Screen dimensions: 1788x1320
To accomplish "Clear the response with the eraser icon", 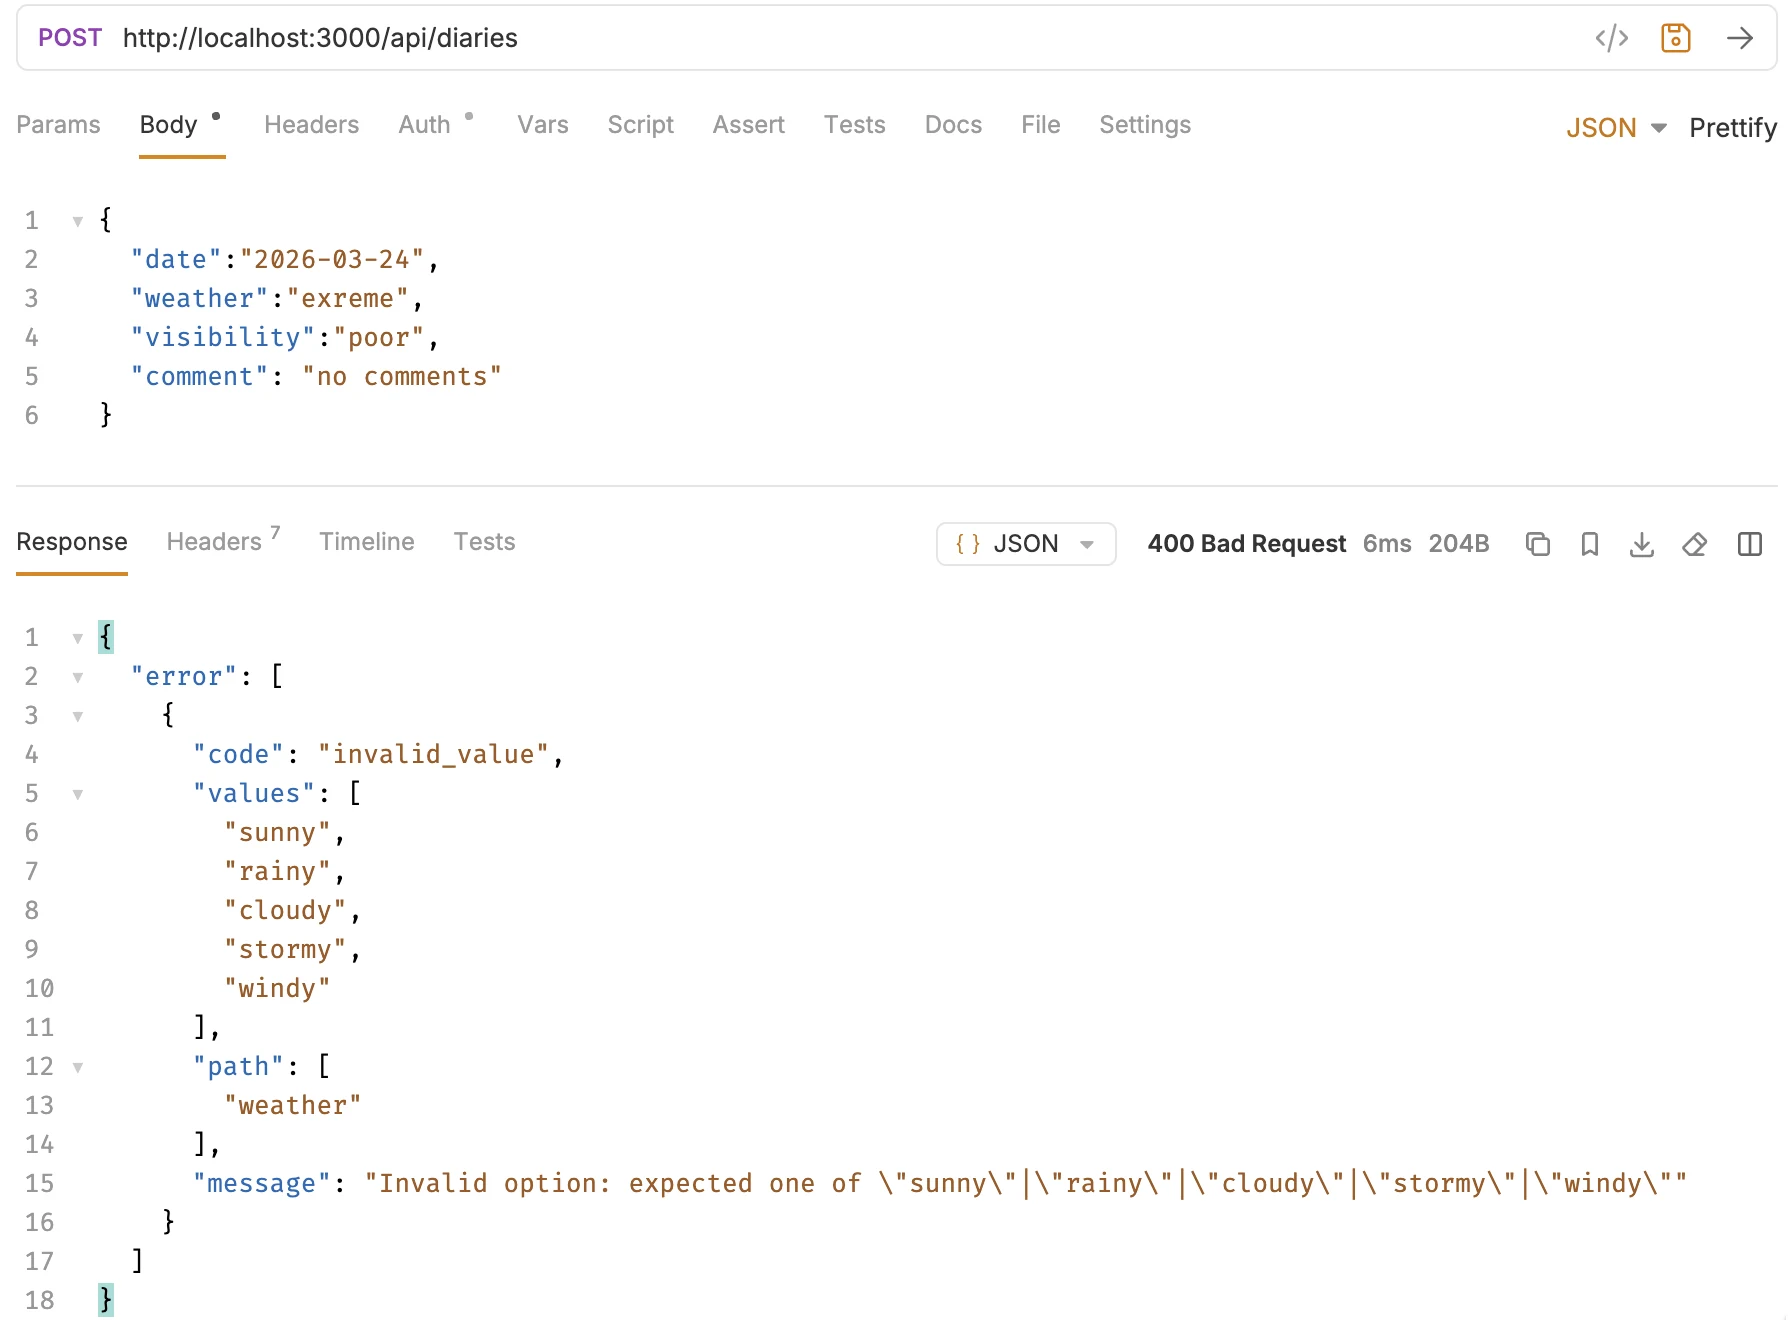I will coord(1694,544).
